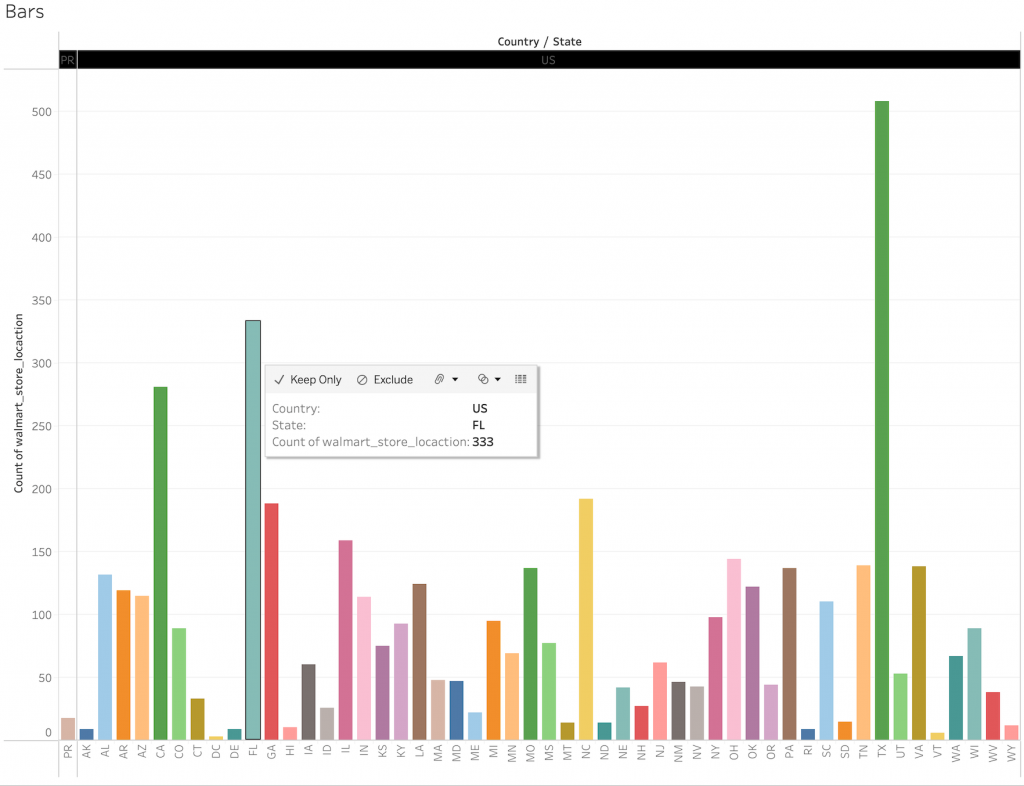Select the pink IL bar
Image resolution: width=1024 pixels, height=786 pixels.
(x=345, y=640)
